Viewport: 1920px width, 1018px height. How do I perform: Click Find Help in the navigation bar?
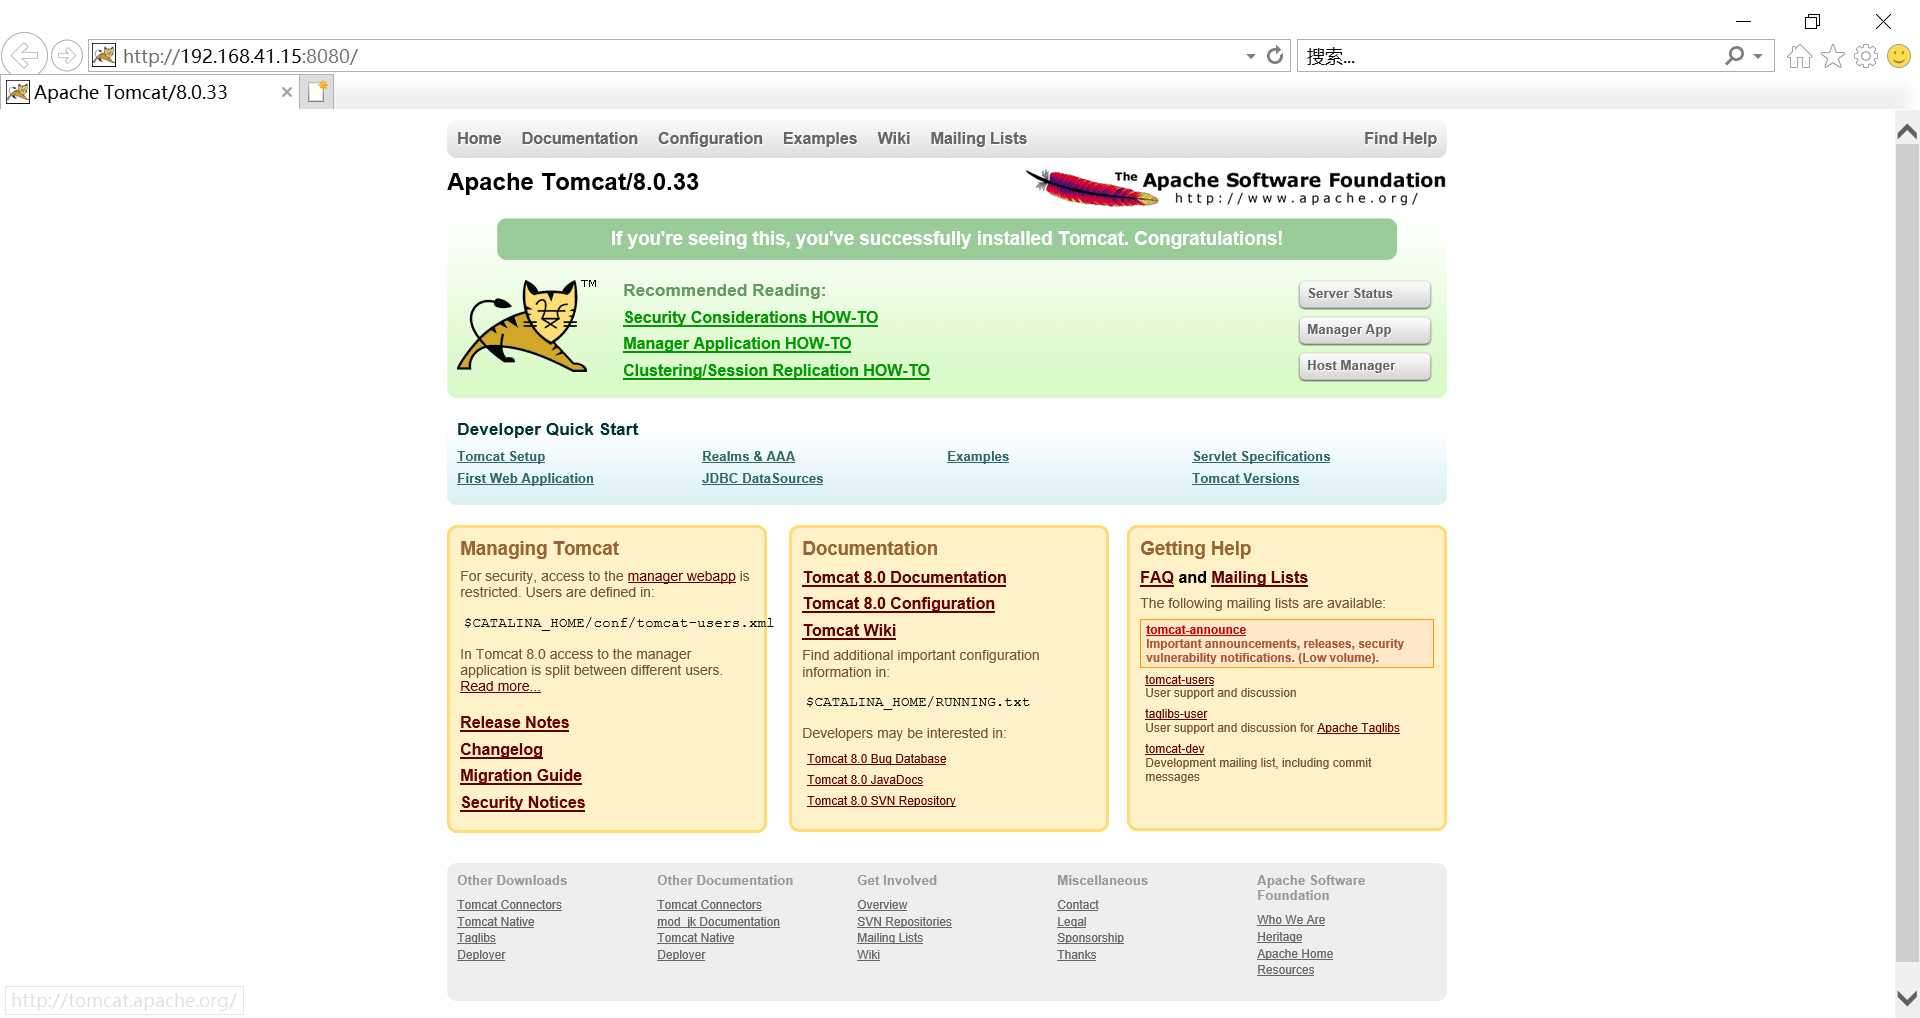(x=1400, y=138)
